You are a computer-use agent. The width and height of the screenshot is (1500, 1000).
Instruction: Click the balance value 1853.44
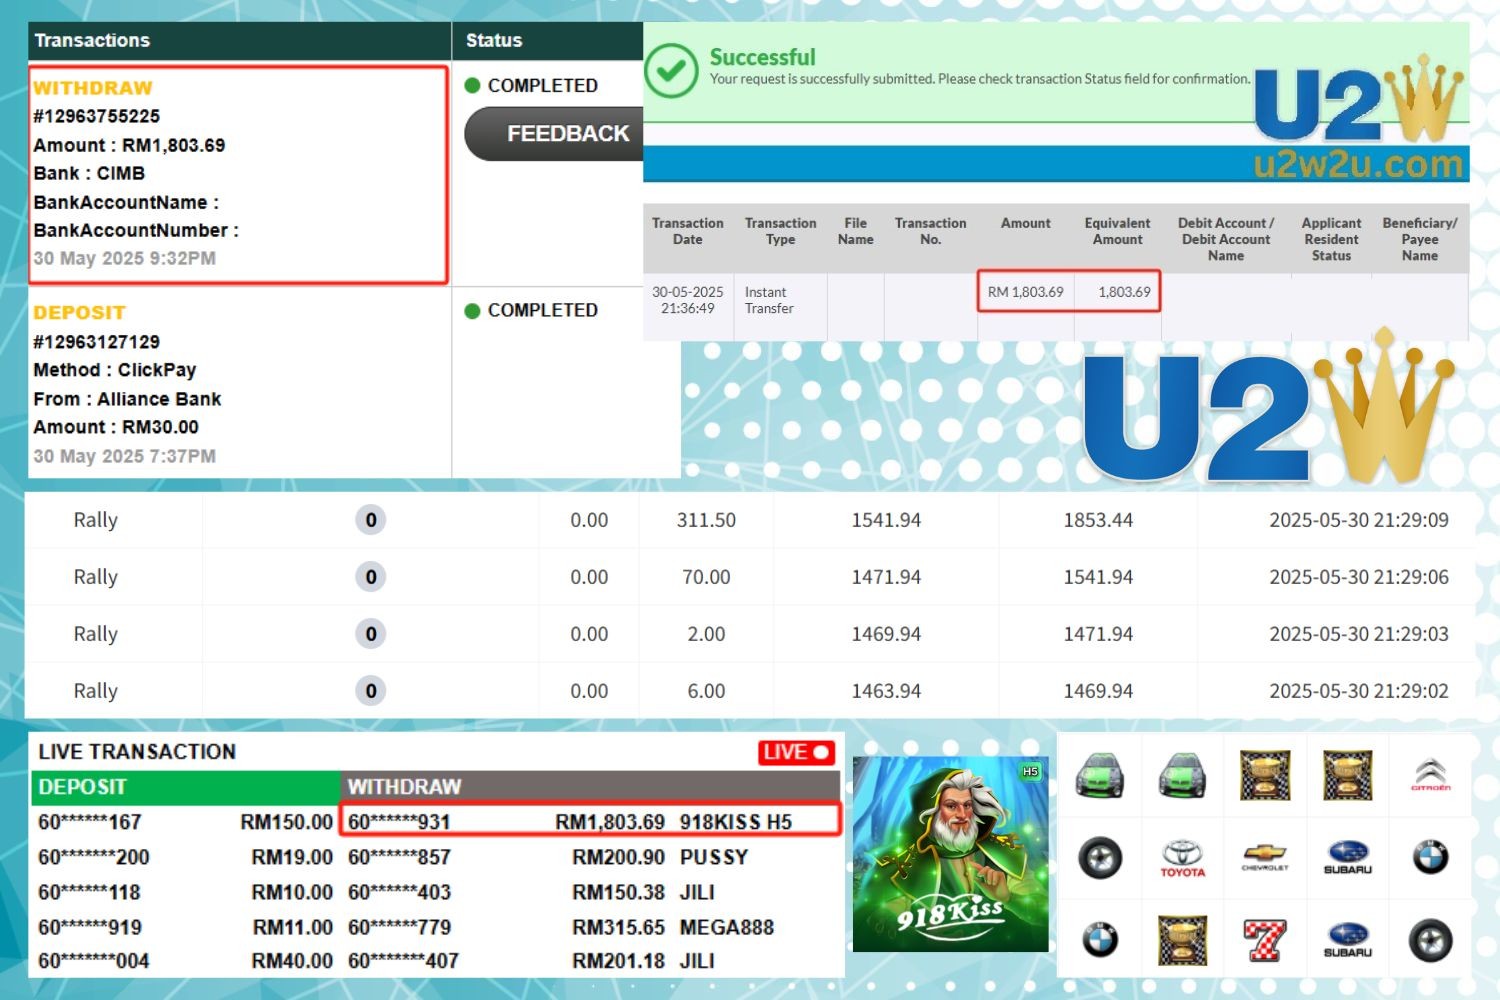(x=1098, y=520)
